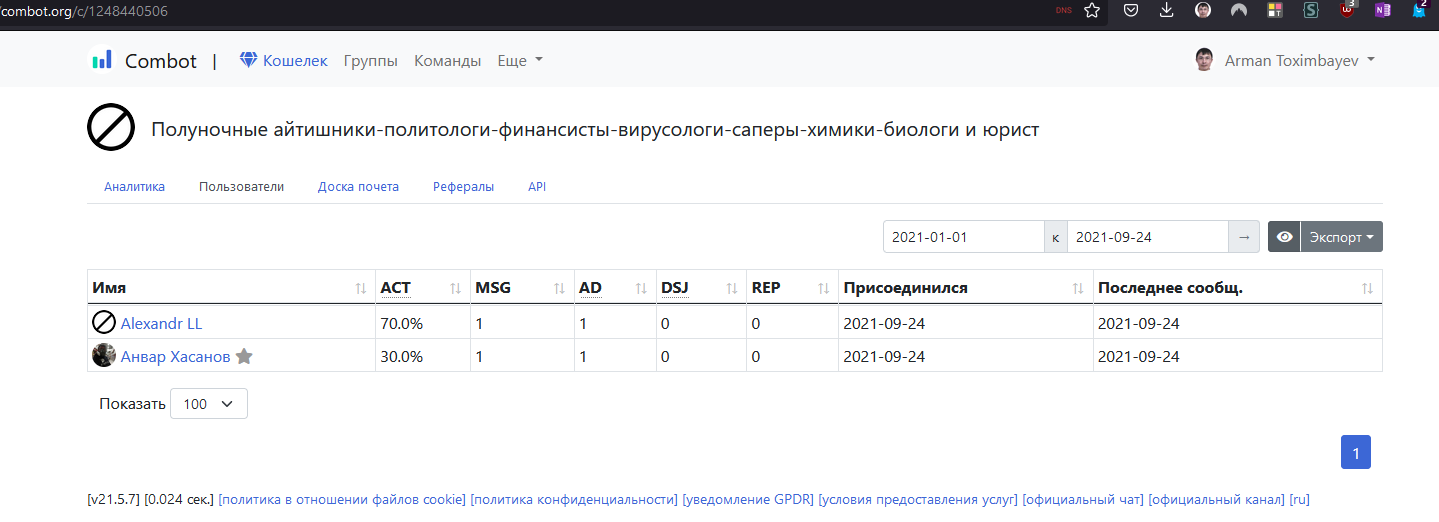Screen dimensions: 1439x522
Task: Switch to the Аналитика tab
Action: tap(134, 187)
